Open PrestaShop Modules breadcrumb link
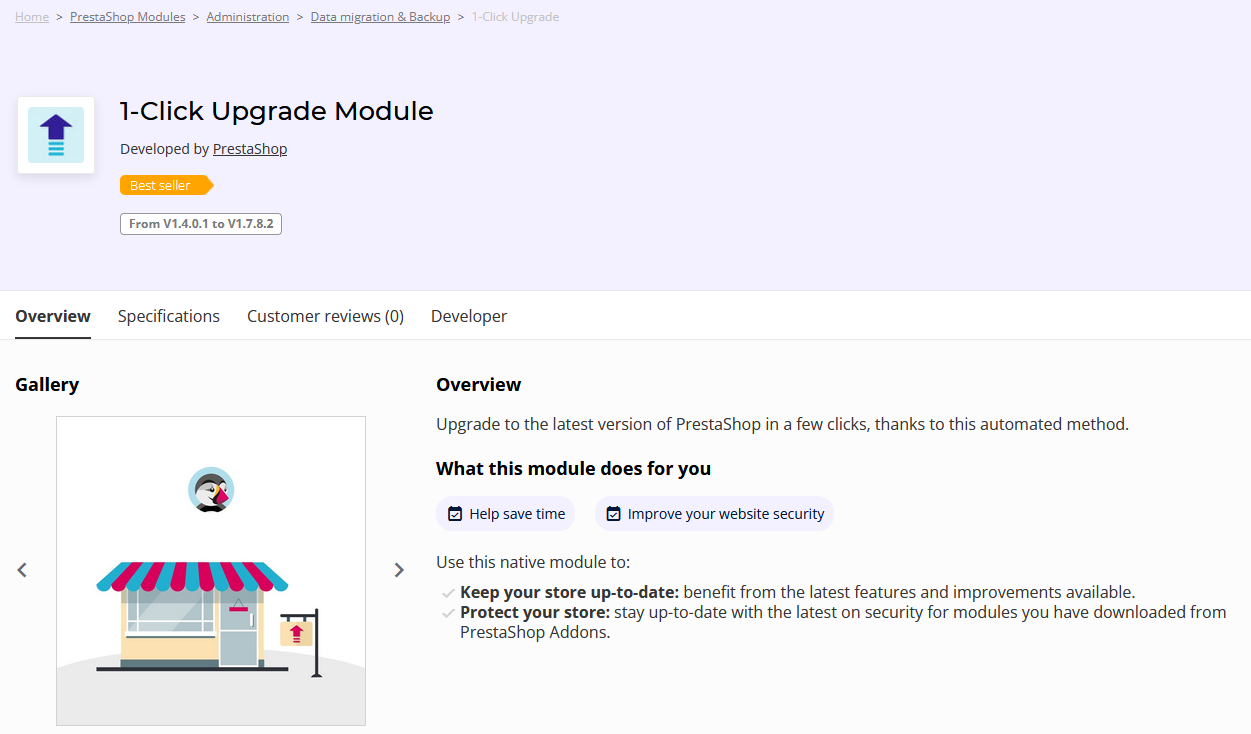The image size is (1251, 734). click(x=128, y=17)
